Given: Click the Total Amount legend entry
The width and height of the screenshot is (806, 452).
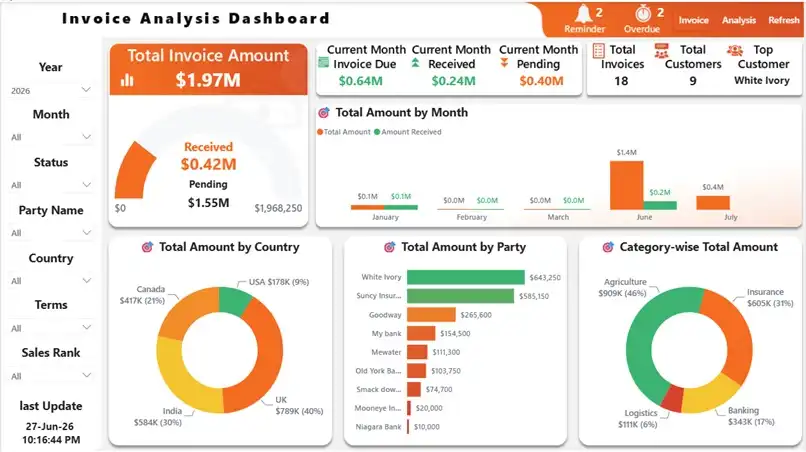Looking at the screenshot, I should point(344,132).
